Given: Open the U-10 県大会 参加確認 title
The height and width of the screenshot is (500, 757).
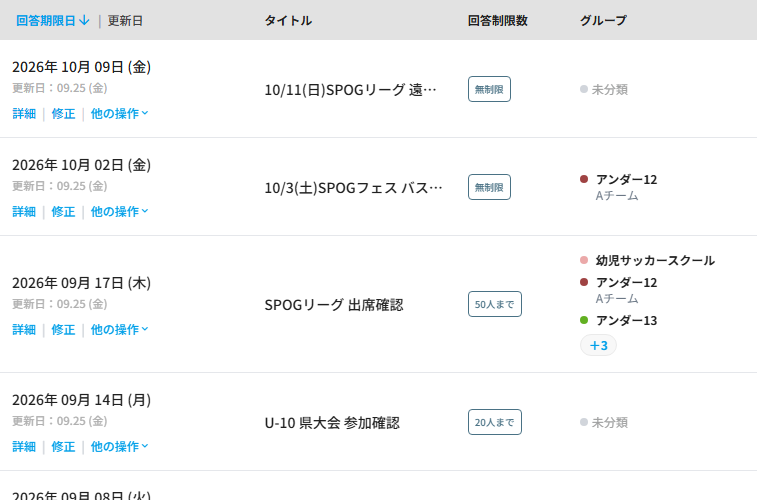Looking at the screenshot, I should pos(332,423).
